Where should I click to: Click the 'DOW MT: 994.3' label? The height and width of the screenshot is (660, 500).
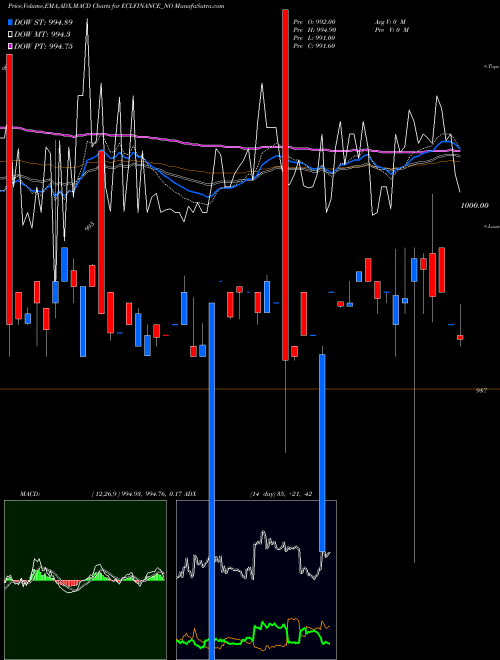pos(42,34)
